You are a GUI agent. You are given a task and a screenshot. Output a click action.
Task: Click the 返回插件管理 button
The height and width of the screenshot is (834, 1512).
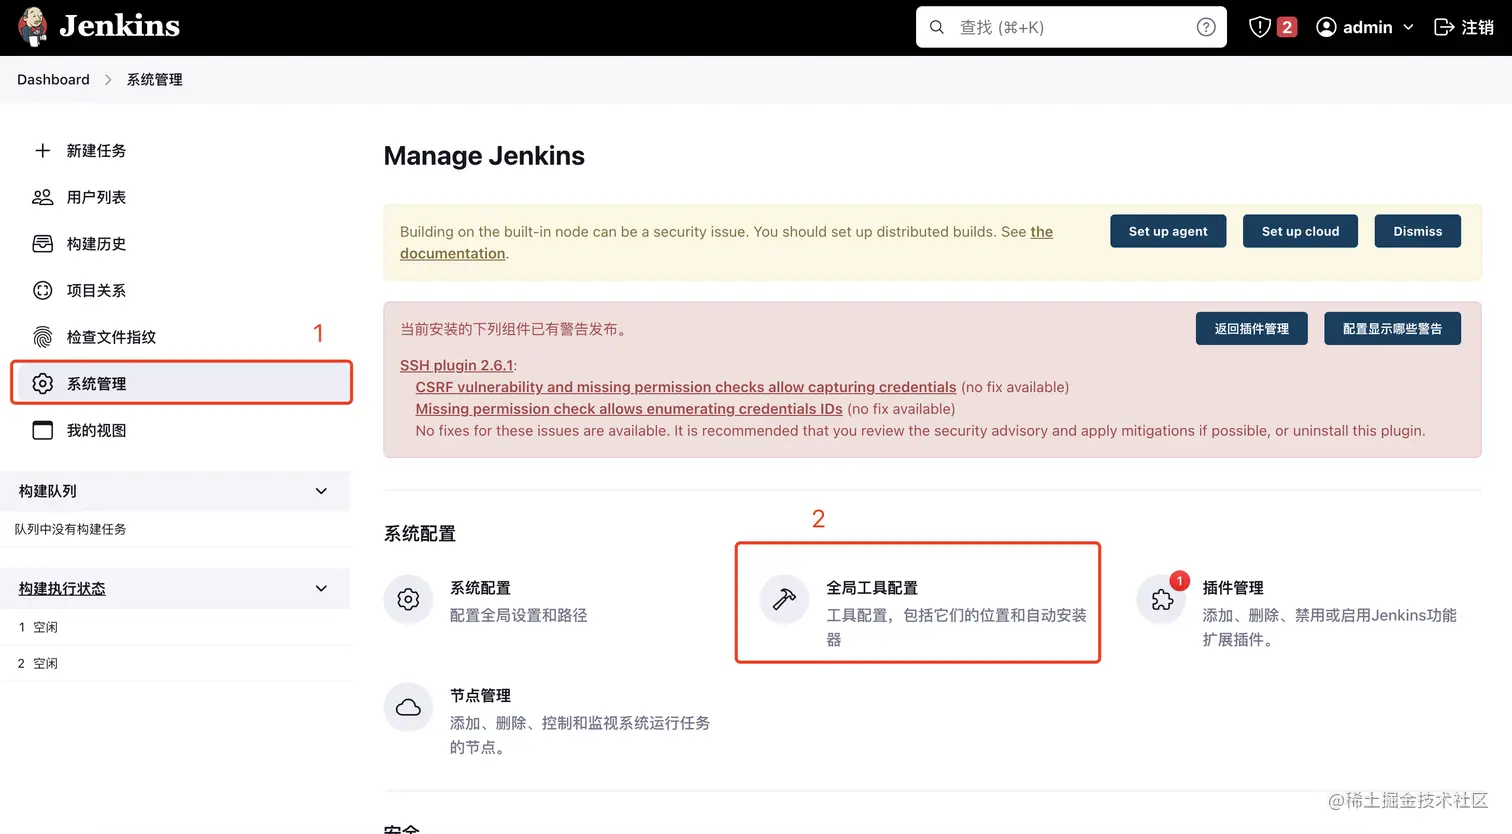coord(1251,328)
